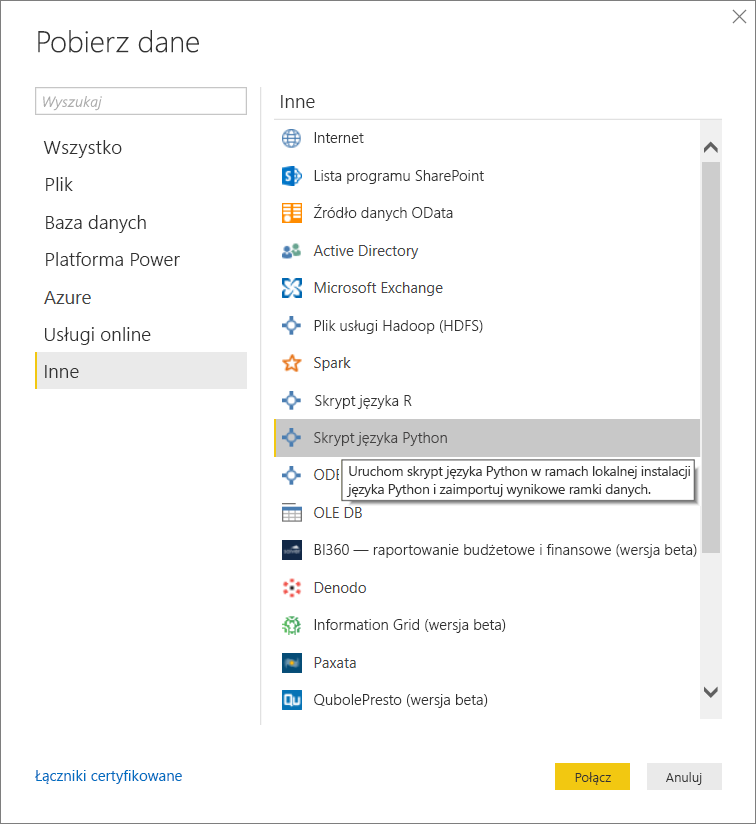This screenshot has width=756, height=824.
Task: Select the QubolePresto icon
Action: 291,700
